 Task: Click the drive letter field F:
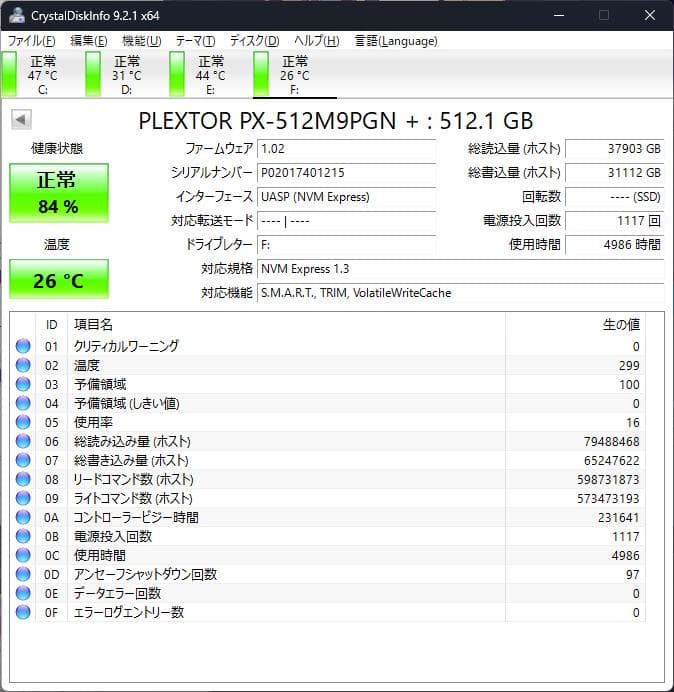coord(347,244)
